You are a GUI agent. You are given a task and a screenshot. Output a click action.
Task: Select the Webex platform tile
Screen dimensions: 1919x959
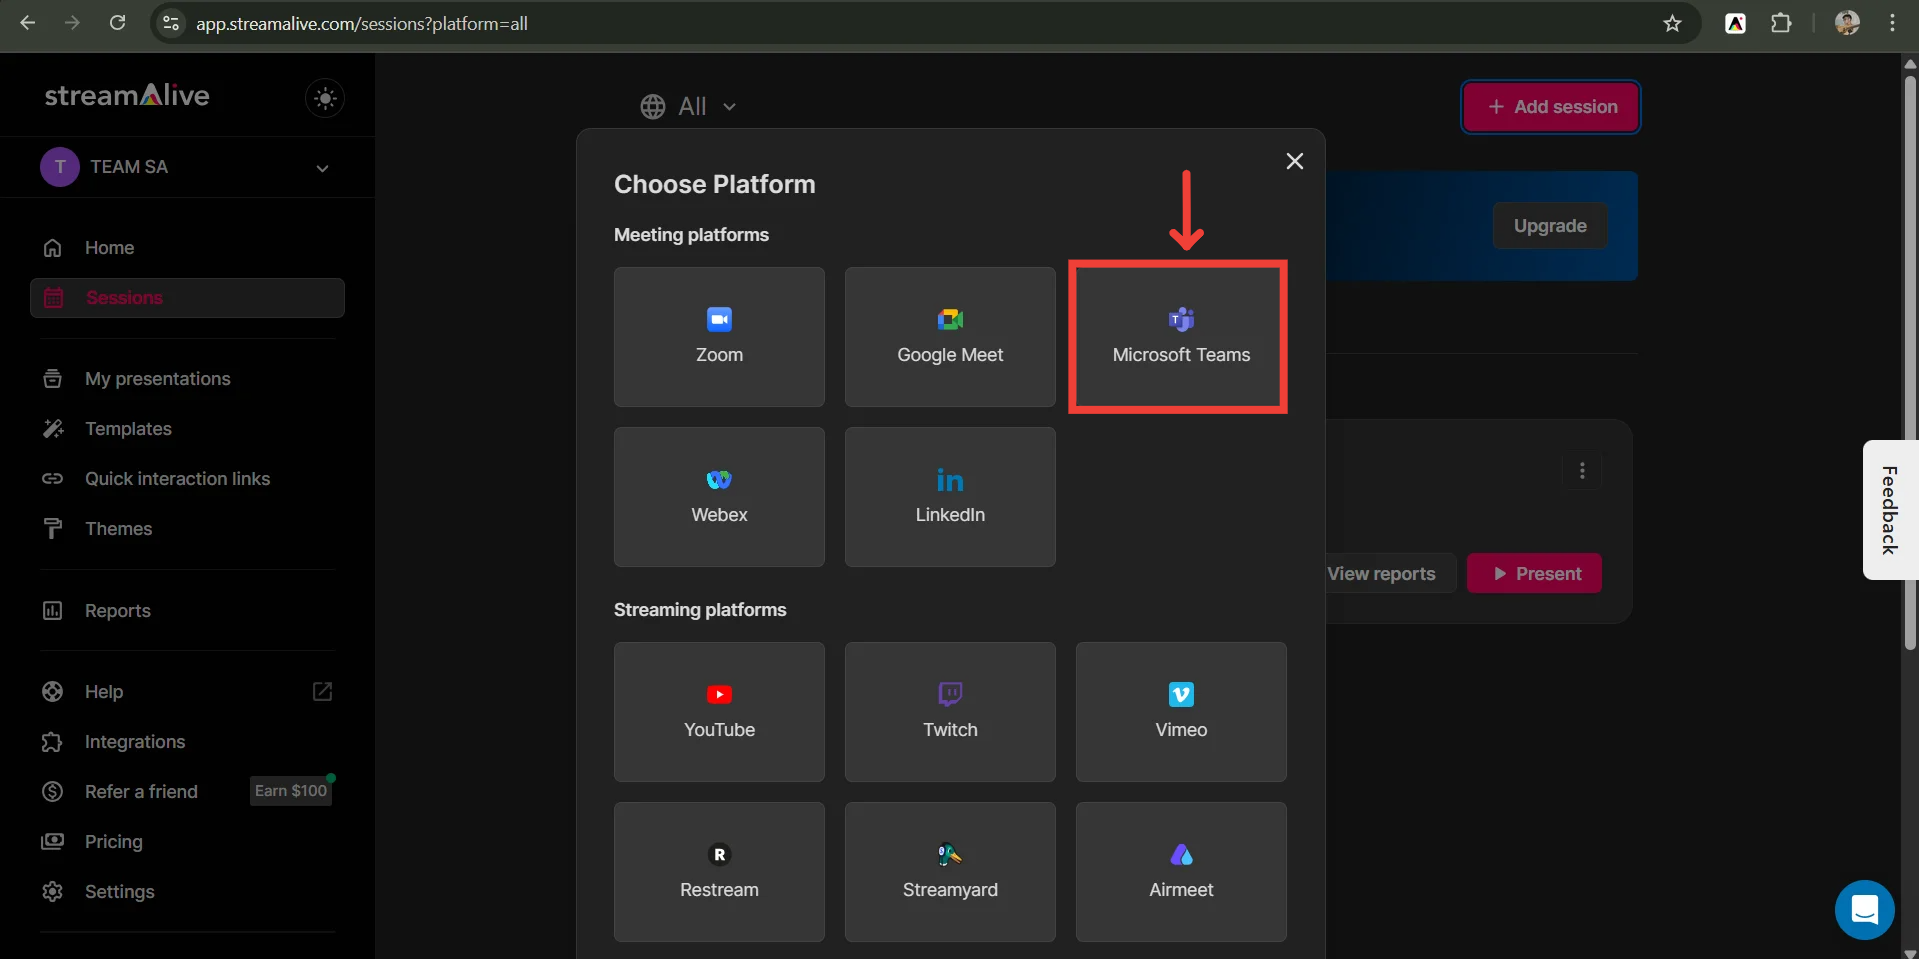coord(719,497)
